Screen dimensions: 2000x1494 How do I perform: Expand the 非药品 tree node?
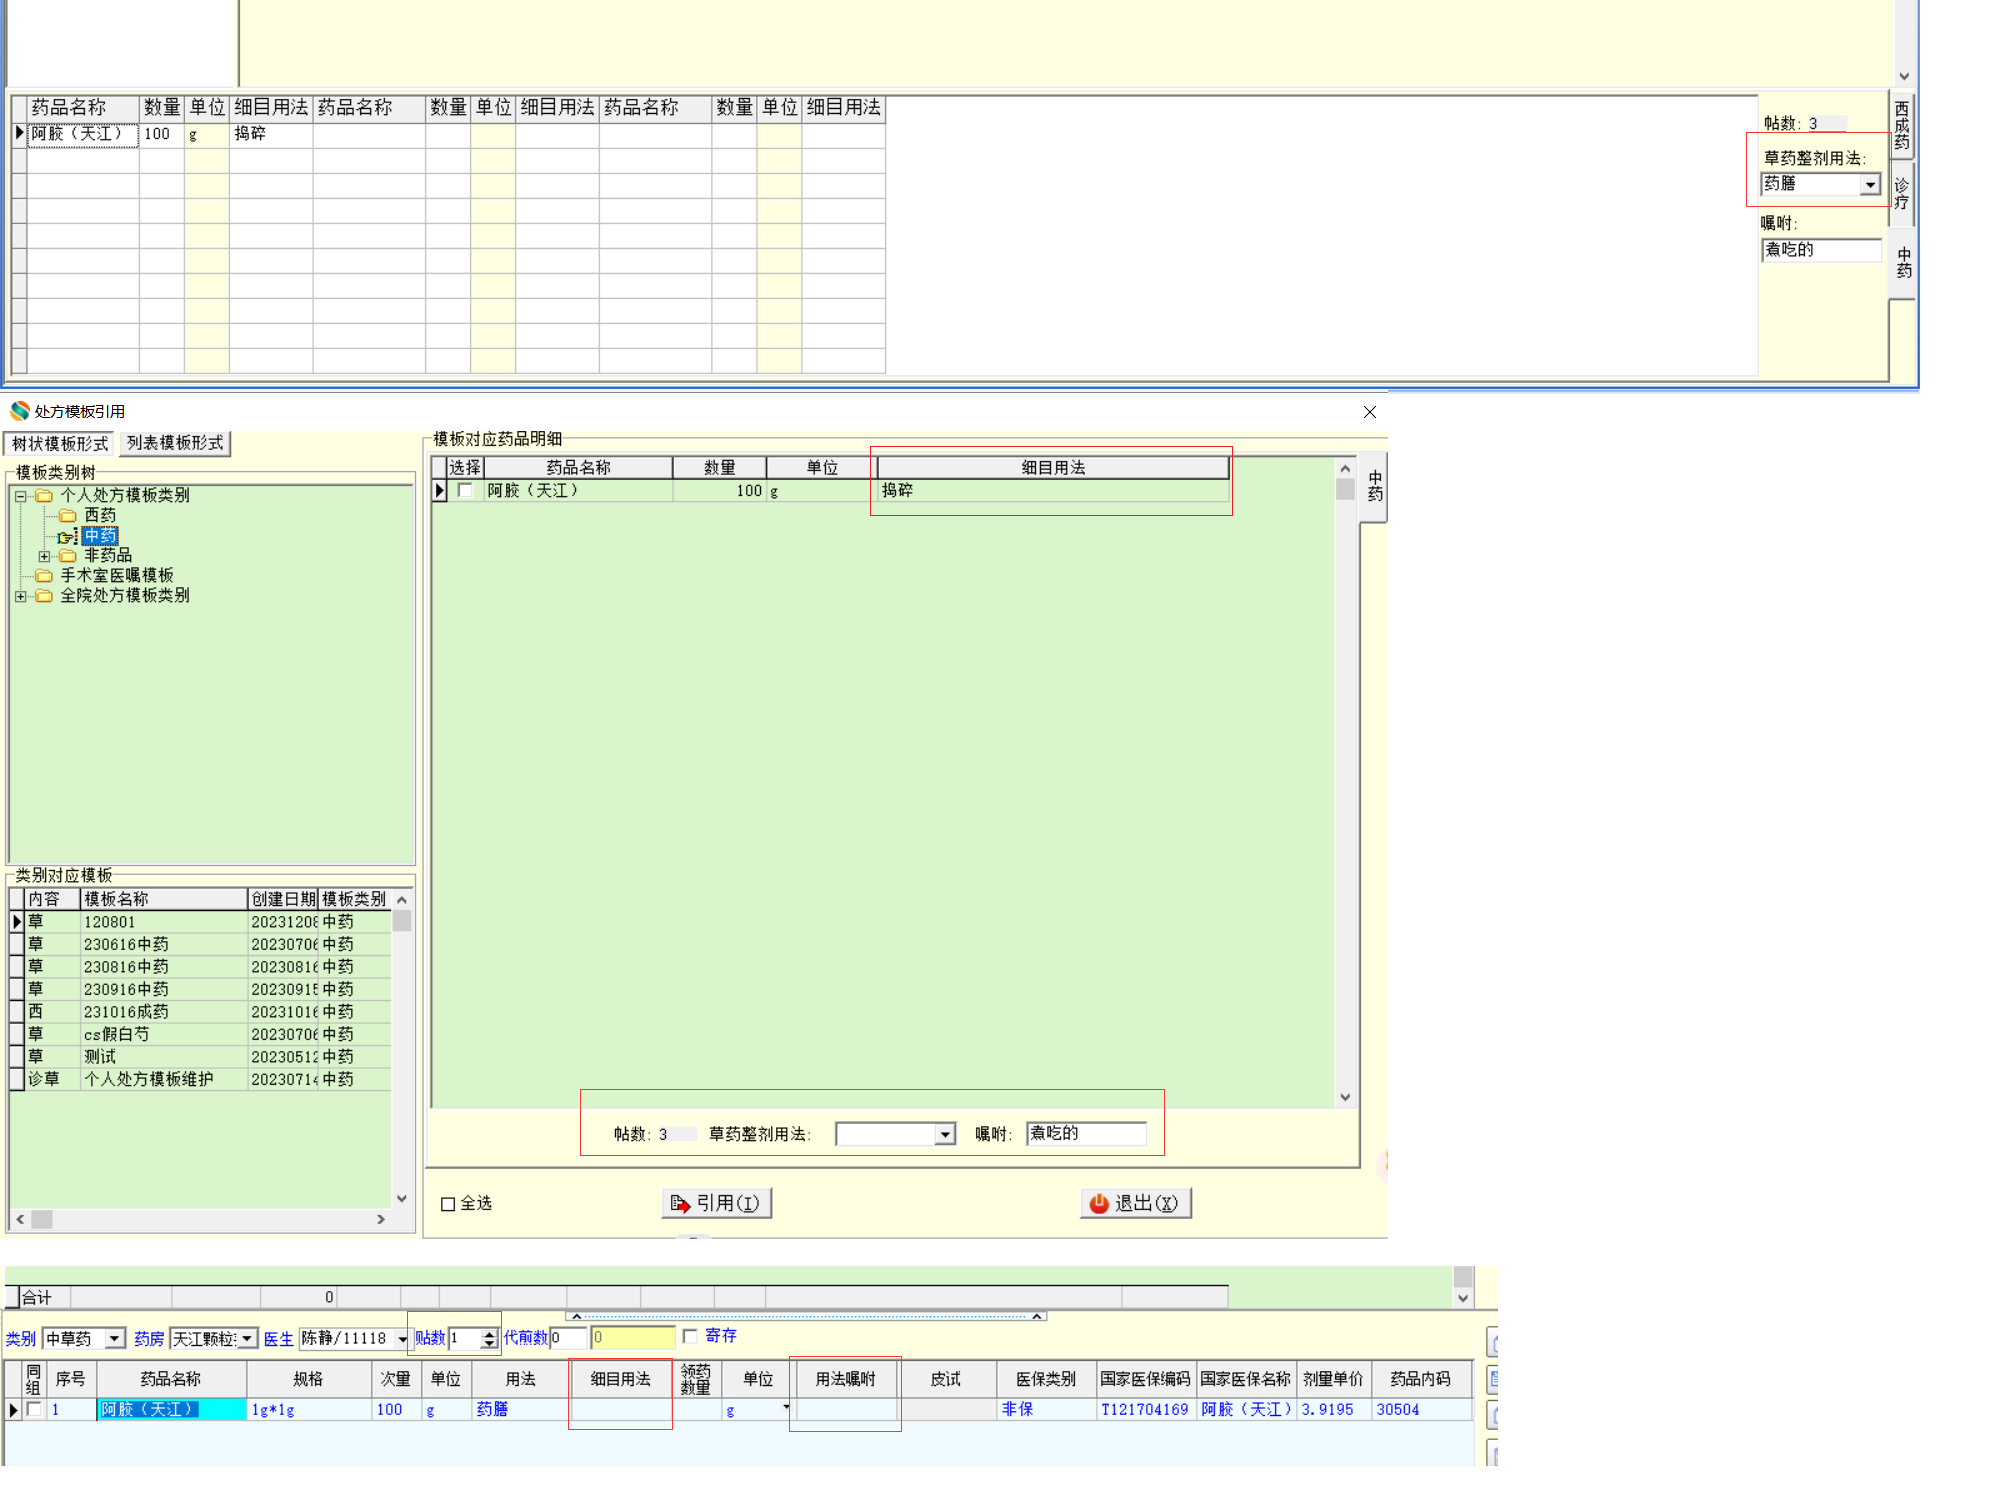coord(44,556)
